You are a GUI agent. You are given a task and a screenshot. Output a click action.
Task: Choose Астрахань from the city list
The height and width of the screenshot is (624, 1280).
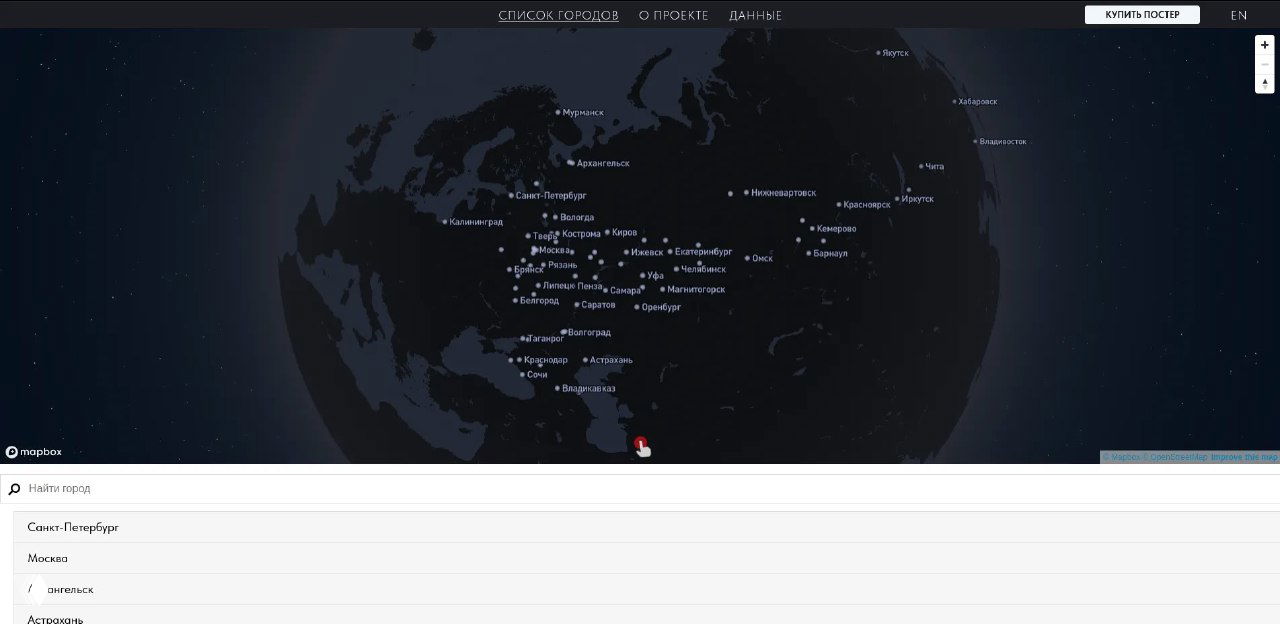click(x=55, y=618)
